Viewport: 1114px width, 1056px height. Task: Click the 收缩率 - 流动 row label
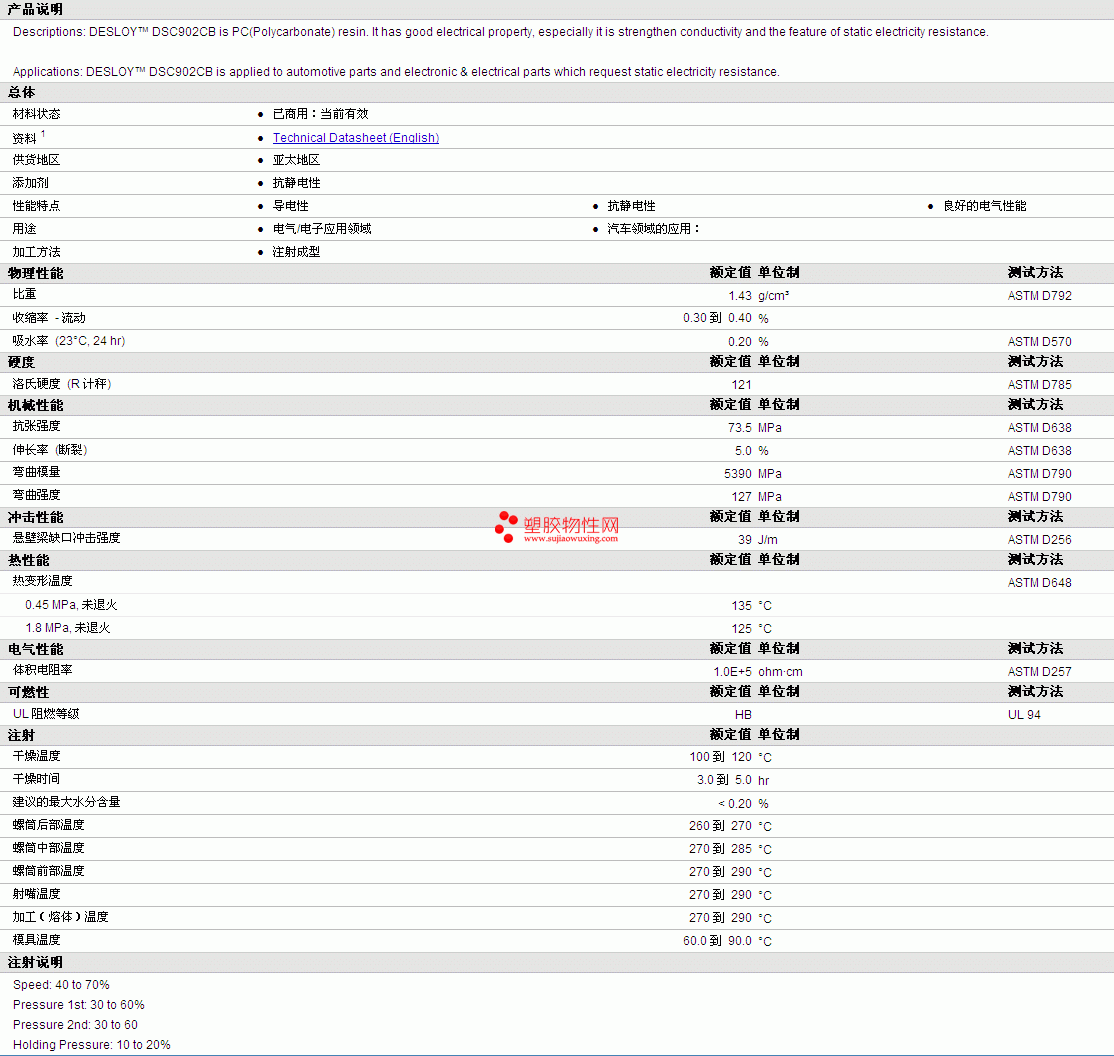(49, 318)
